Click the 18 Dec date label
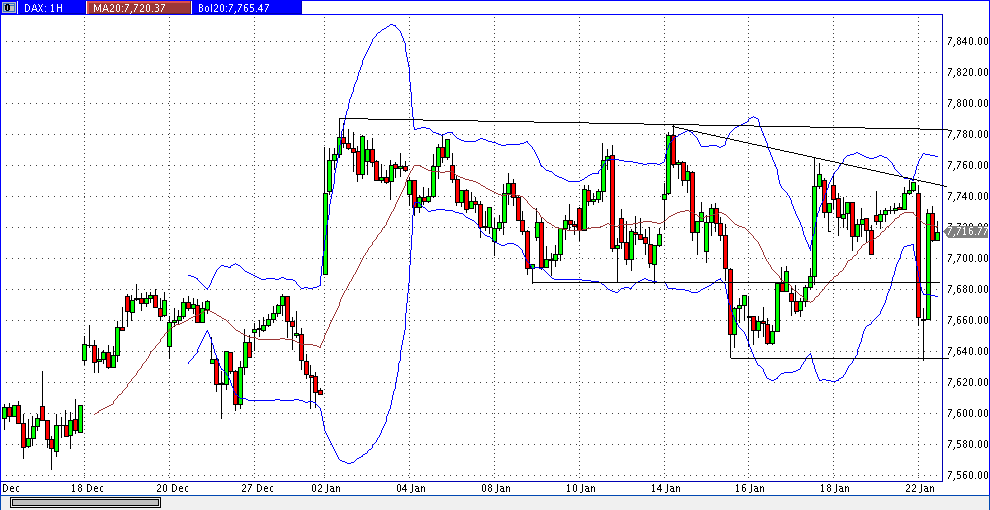Viewport: 990px width, 510px height. (88, 488)
